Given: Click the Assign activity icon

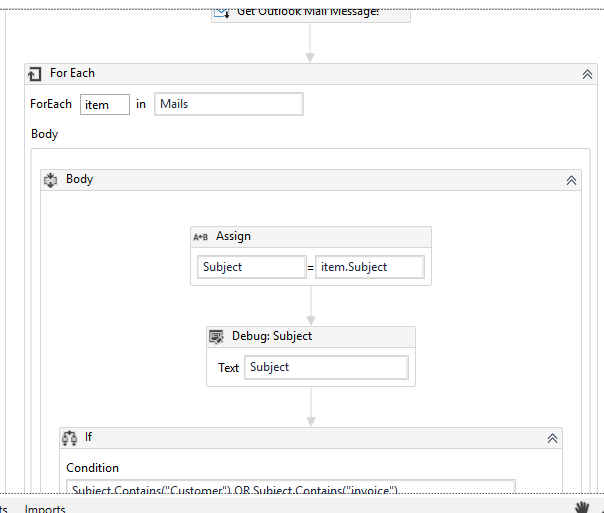Looking at the screenshot, I should click(x=200, y=237).
